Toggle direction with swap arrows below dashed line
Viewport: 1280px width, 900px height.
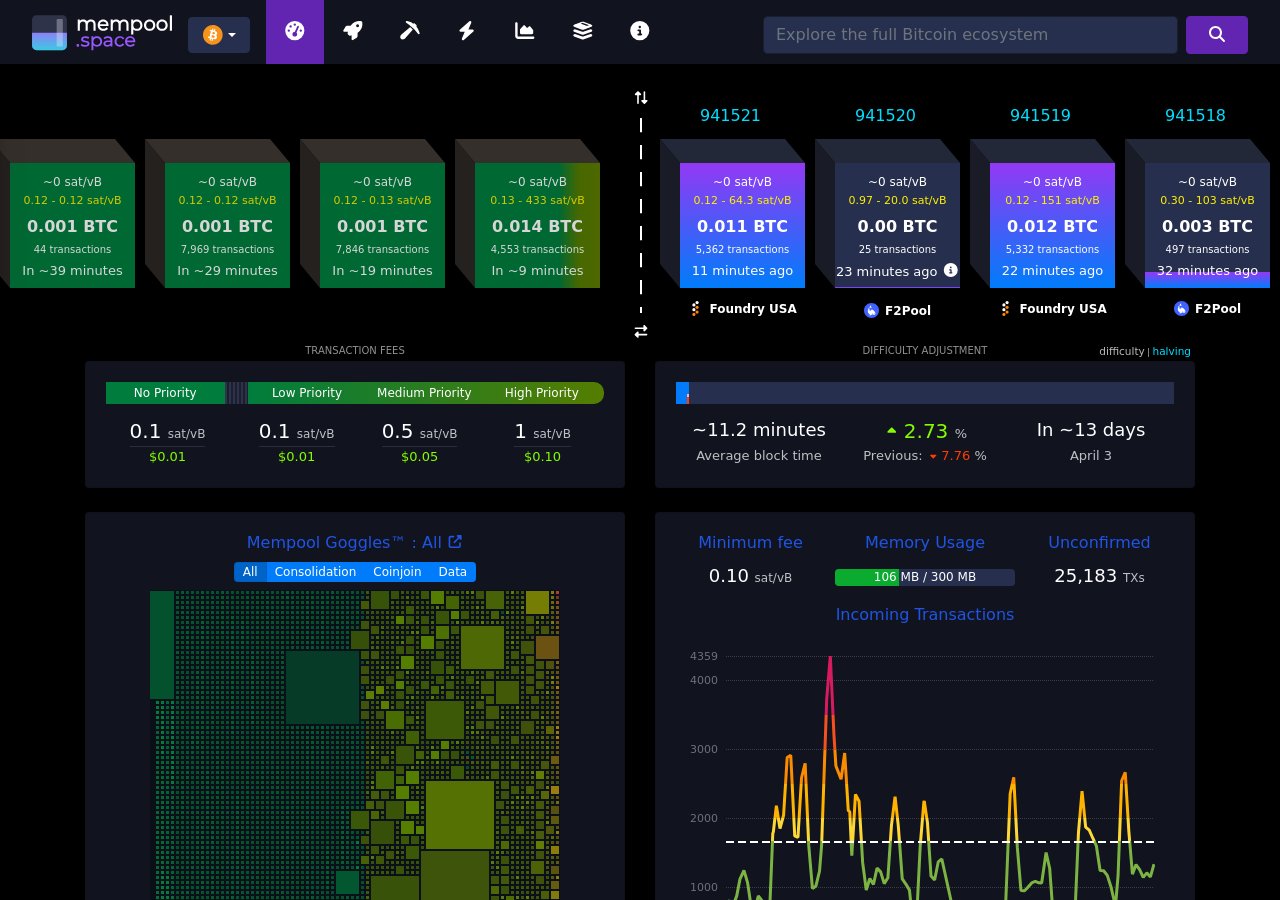point(640,331)
